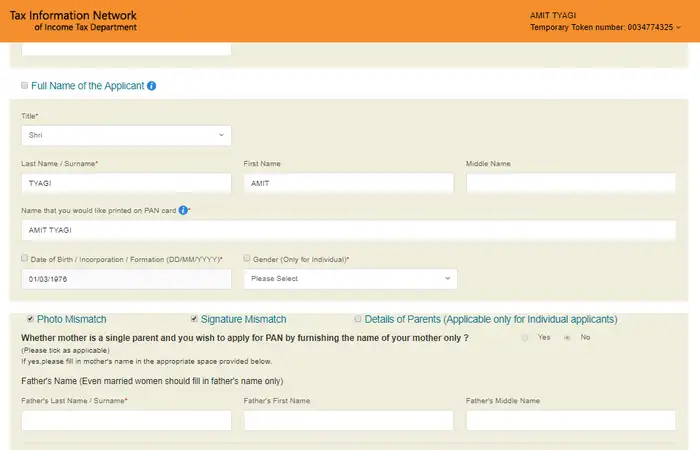Open the Title dropdown showing Shri

click(x=126, y=135)
